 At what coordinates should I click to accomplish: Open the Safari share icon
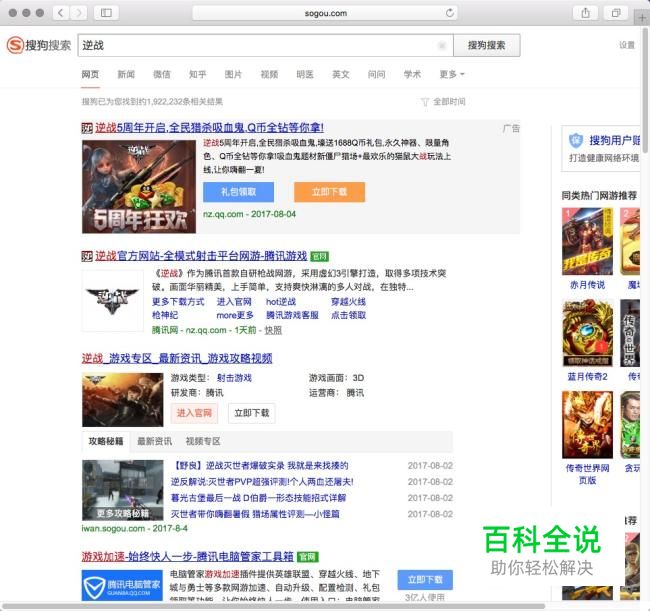(x=585, y=13)
